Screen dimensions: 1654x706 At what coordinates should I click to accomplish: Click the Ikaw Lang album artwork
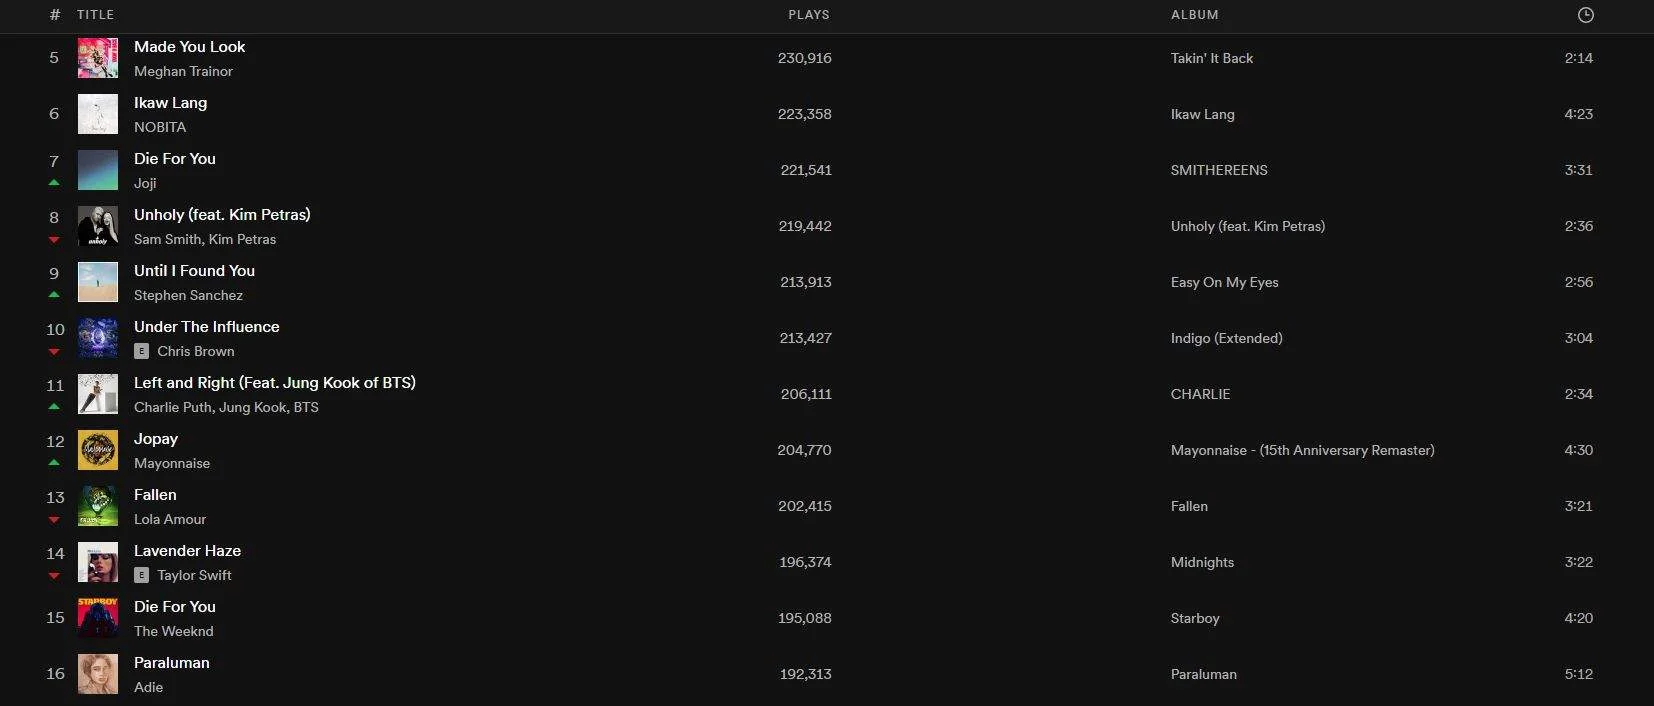[x=98, y=114]
